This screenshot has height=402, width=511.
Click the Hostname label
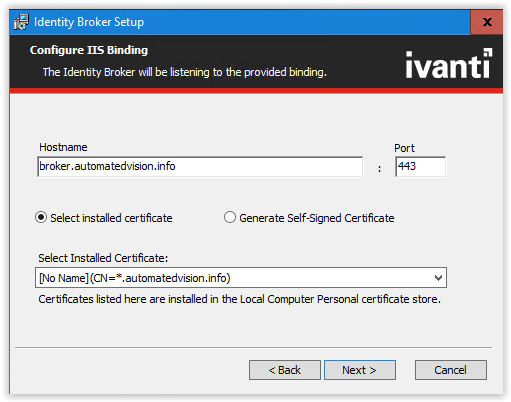tap(63, 147)
